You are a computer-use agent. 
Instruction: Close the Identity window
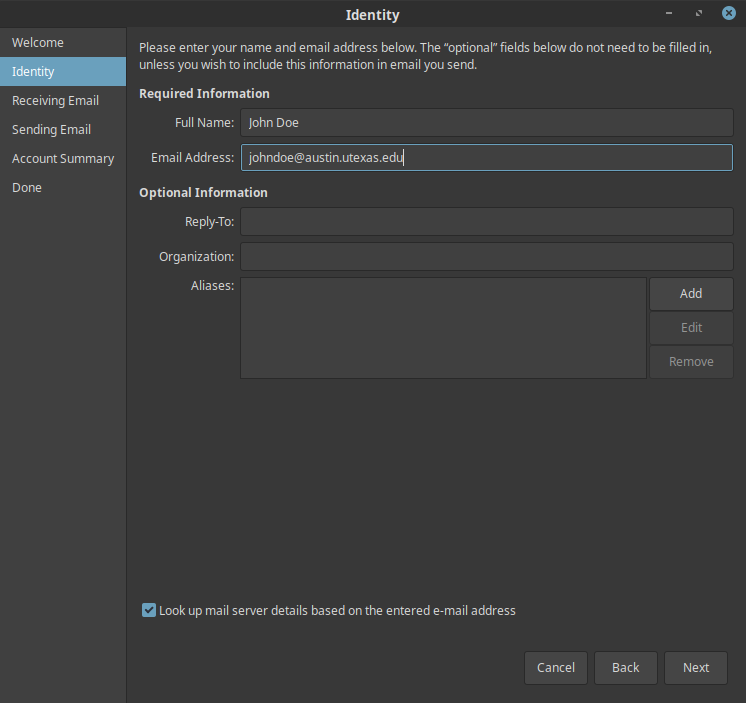click(728, 13)
